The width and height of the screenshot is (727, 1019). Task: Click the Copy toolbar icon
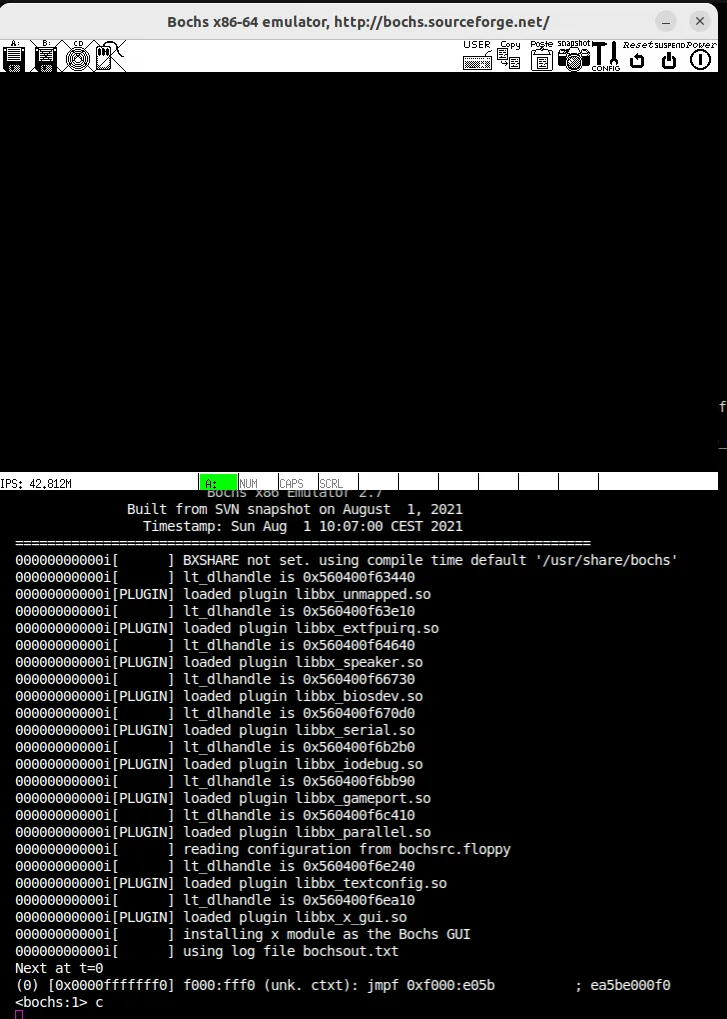[509, 56]
